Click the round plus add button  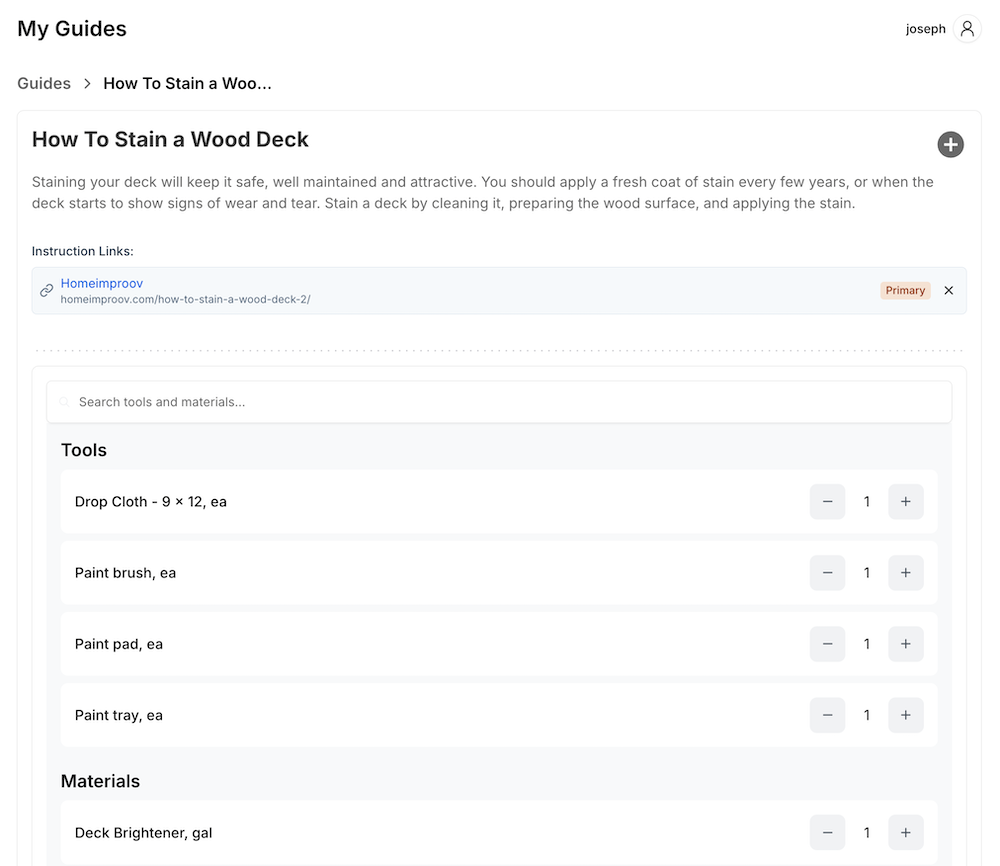(x=950, y=145)
